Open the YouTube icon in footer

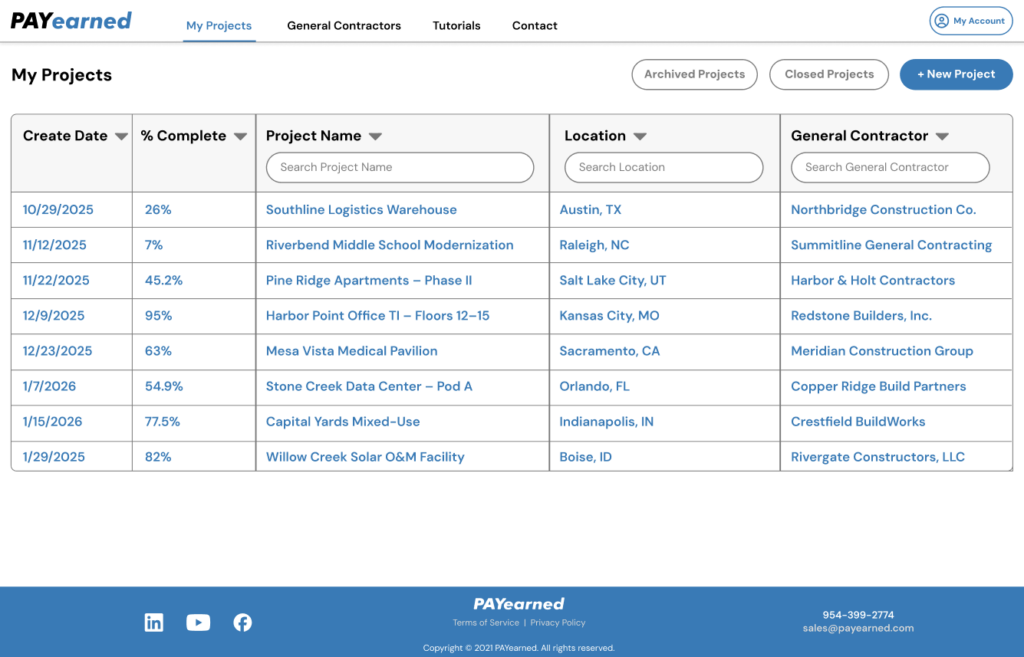(198, 623)
